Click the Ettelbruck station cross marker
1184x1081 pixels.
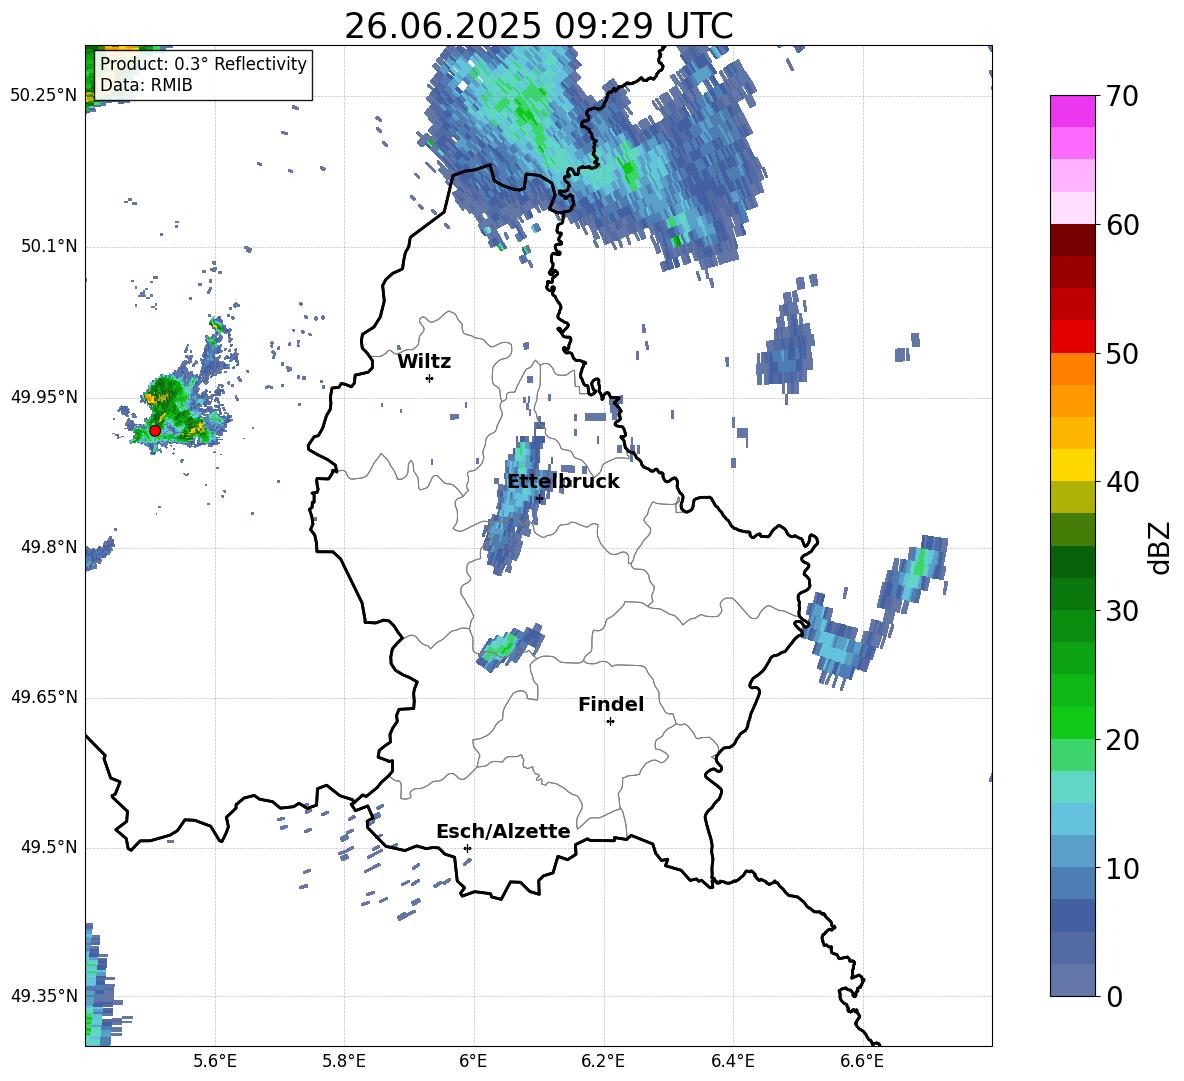[539, 498]
